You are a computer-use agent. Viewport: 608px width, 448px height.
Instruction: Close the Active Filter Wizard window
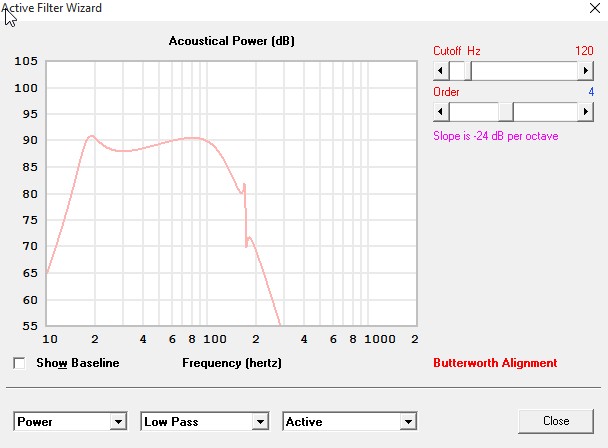595,8
